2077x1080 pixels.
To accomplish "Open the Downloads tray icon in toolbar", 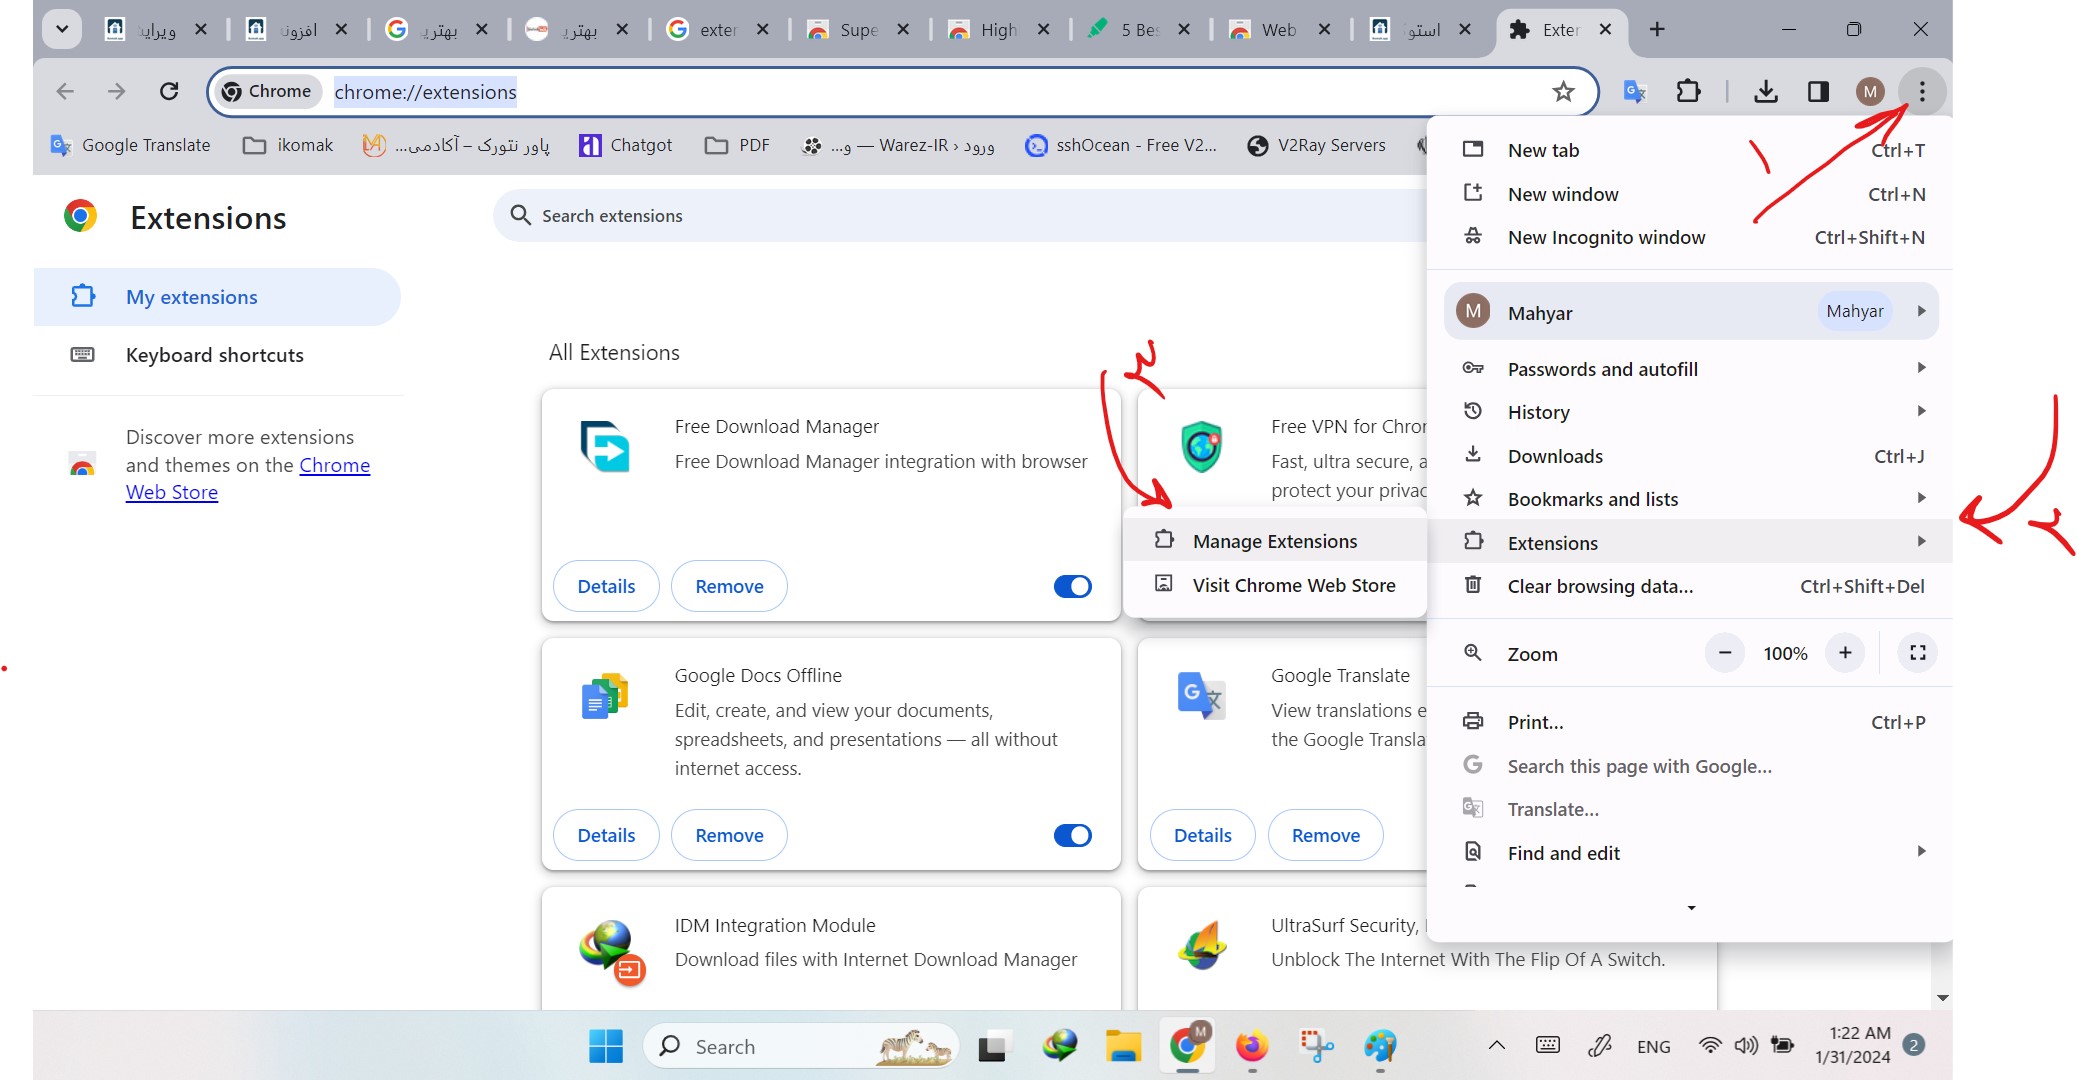I will coord(1766,92).
